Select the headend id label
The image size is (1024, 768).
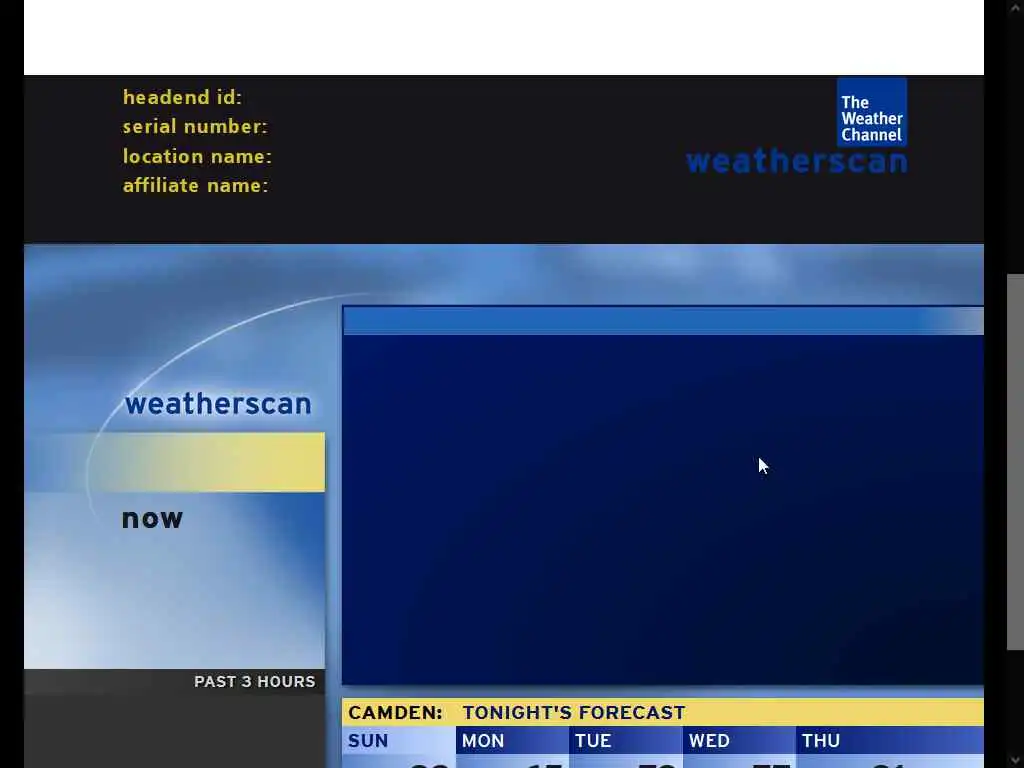tap(182, 97)
